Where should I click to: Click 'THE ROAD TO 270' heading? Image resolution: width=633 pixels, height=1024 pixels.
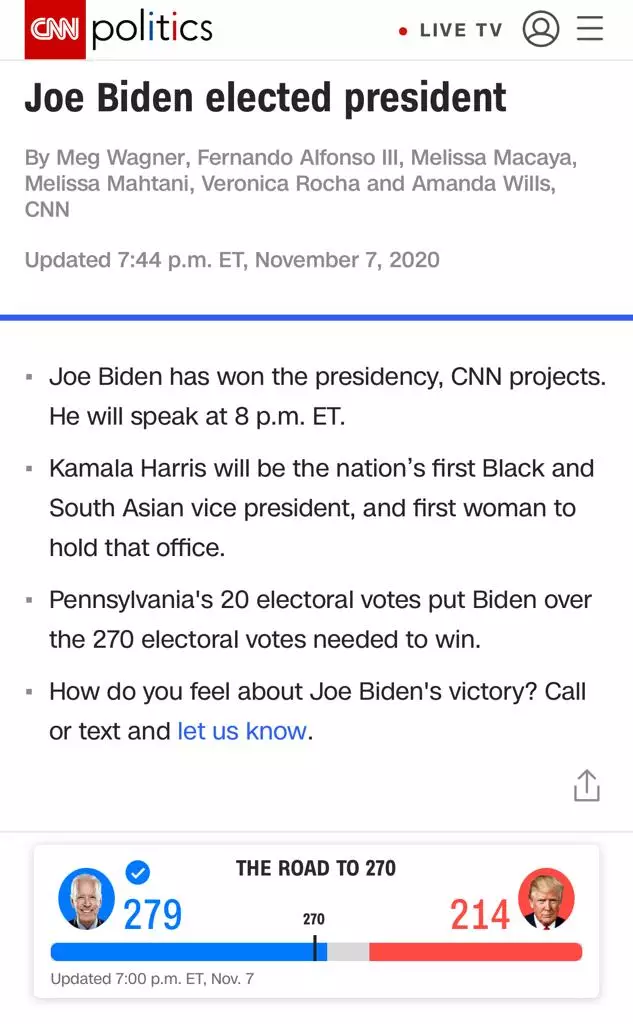coord(316,868)
